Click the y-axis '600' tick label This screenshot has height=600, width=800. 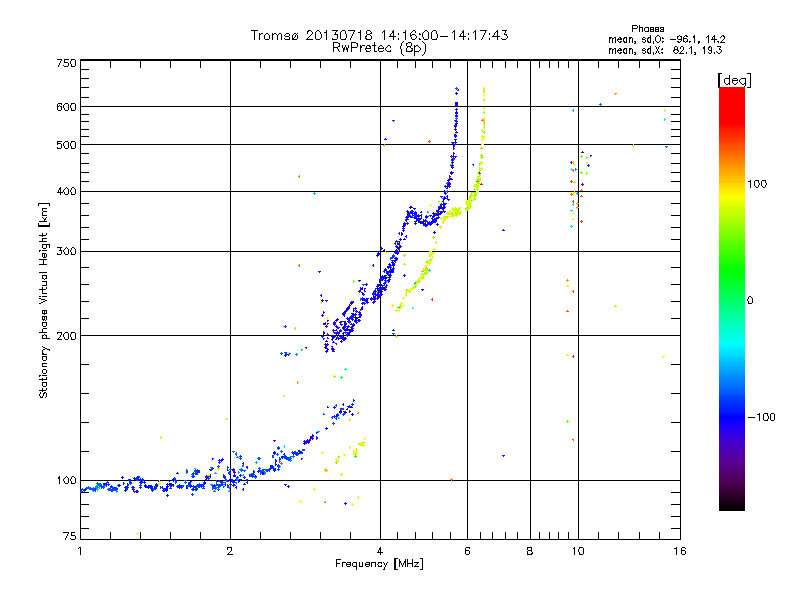[66, 107]
